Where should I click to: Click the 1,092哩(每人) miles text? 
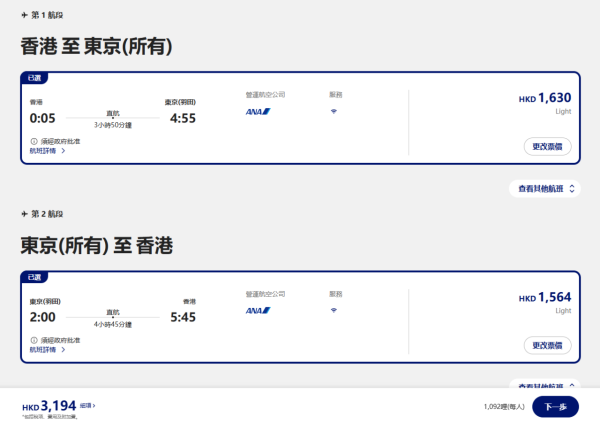tap(504, 406)
